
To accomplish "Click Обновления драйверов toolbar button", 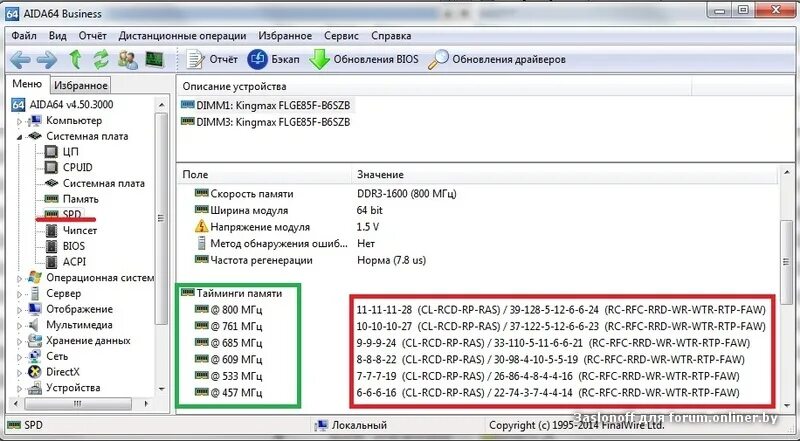I will (x=496, y=60).
